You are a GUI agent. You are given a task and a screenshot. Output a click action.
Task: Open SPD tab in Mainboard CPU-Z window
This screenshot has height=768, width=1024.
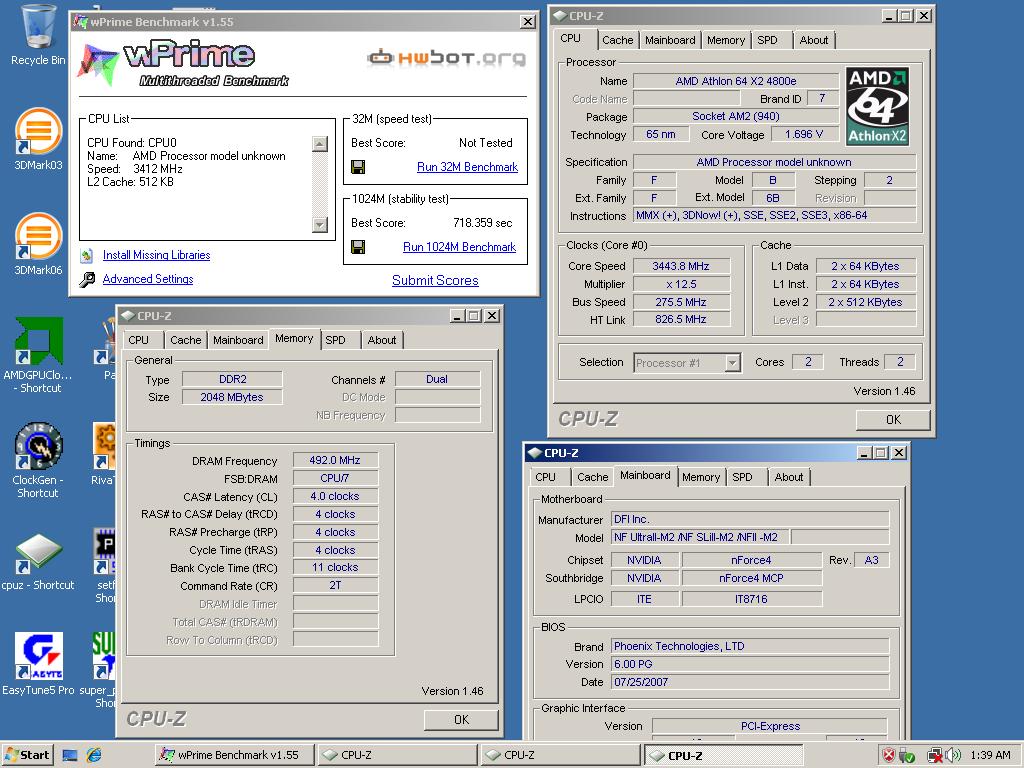[743, 477]
